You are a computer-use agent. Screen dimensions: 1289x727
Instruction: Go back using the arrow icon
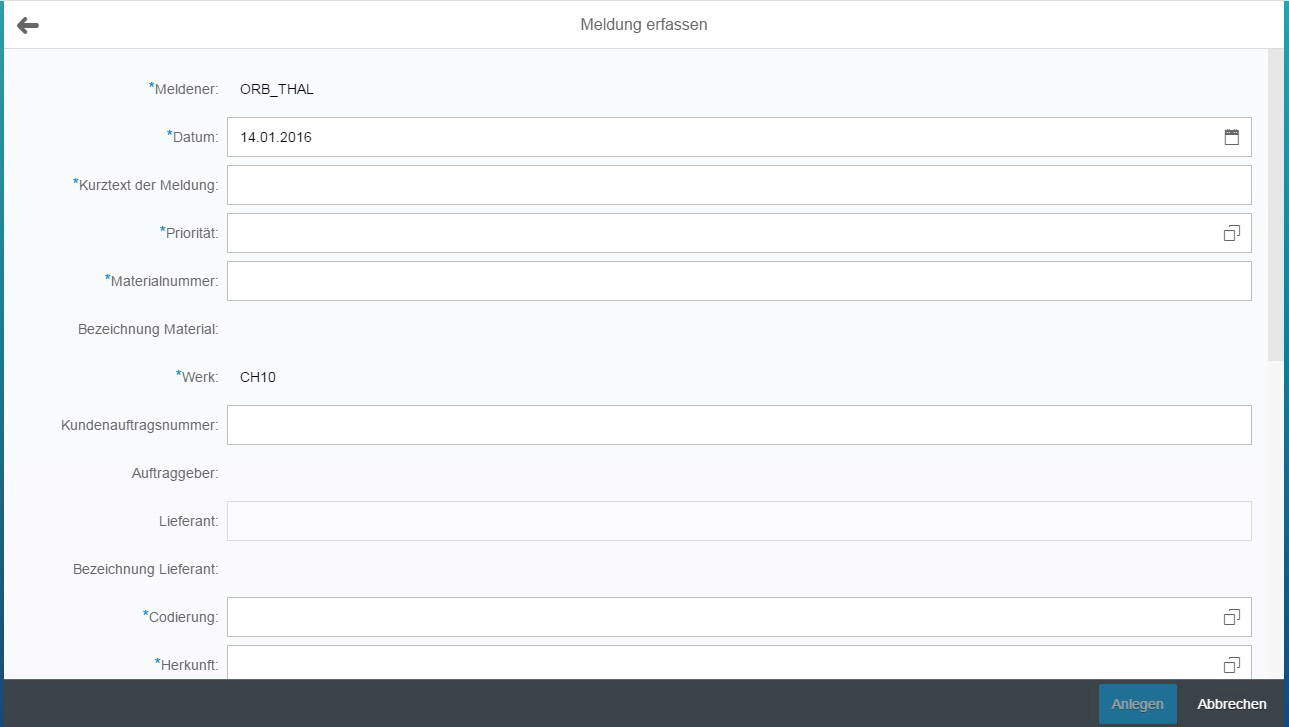28,25
